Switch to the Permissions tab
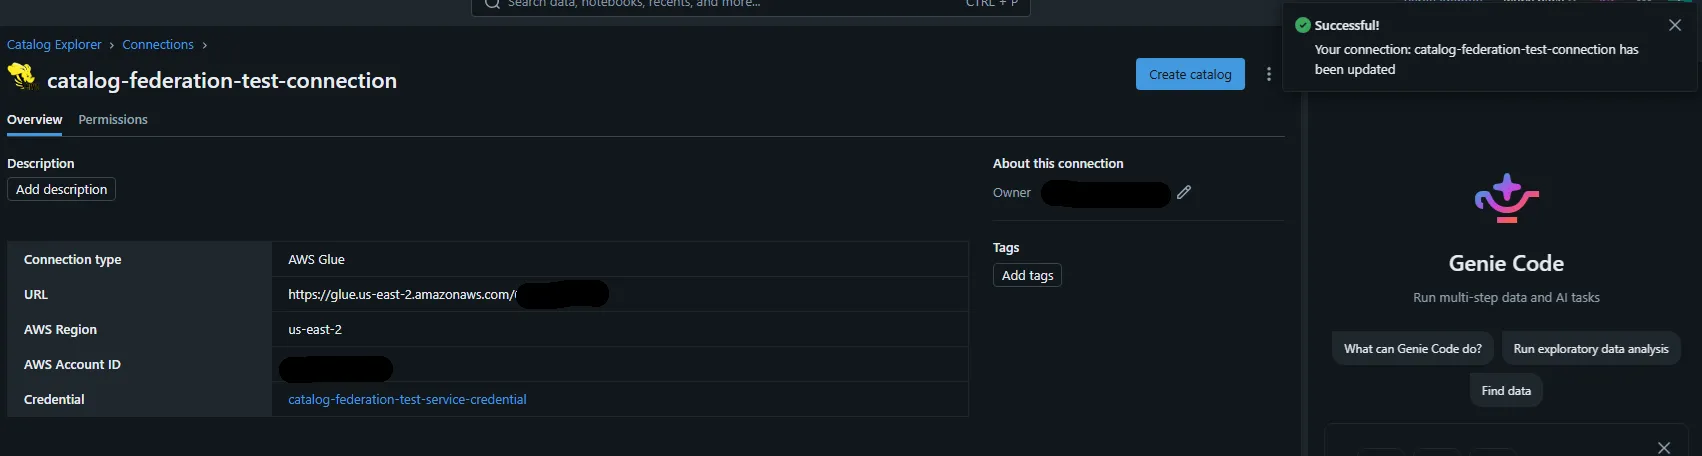 [113, 120]
